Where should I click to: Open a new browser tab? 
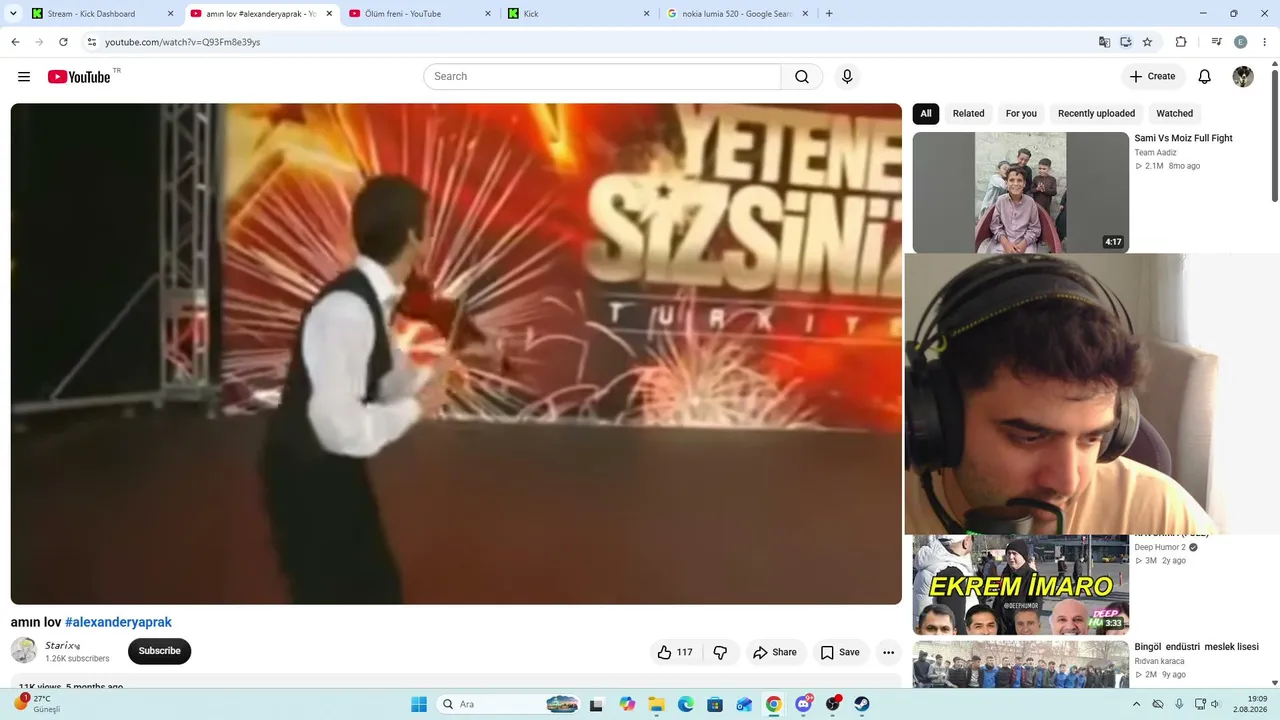click(x=829, y=14)
